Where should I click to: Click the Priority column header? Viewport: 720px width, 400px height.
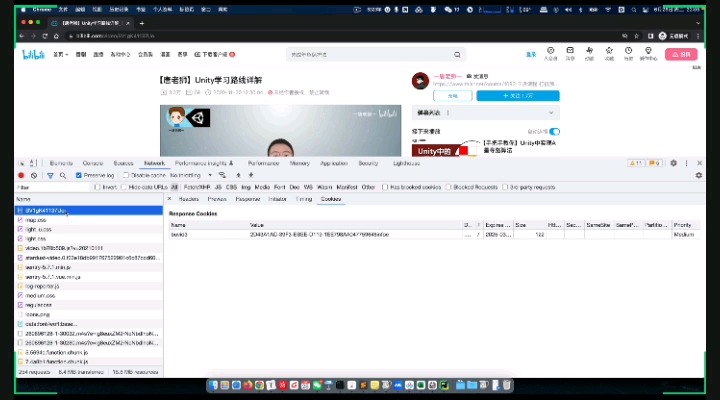[x=686, y=225]
